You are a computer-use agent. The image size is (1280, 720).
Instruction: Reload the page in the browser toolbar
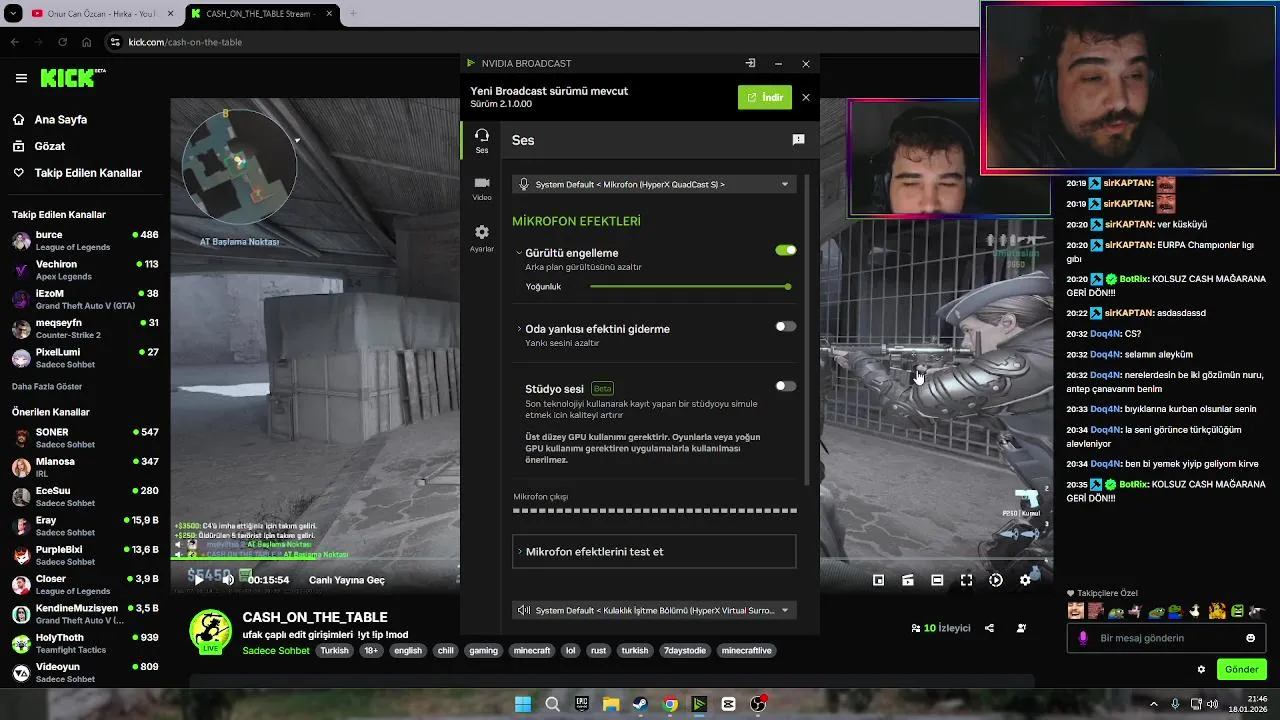click(63, 42)
